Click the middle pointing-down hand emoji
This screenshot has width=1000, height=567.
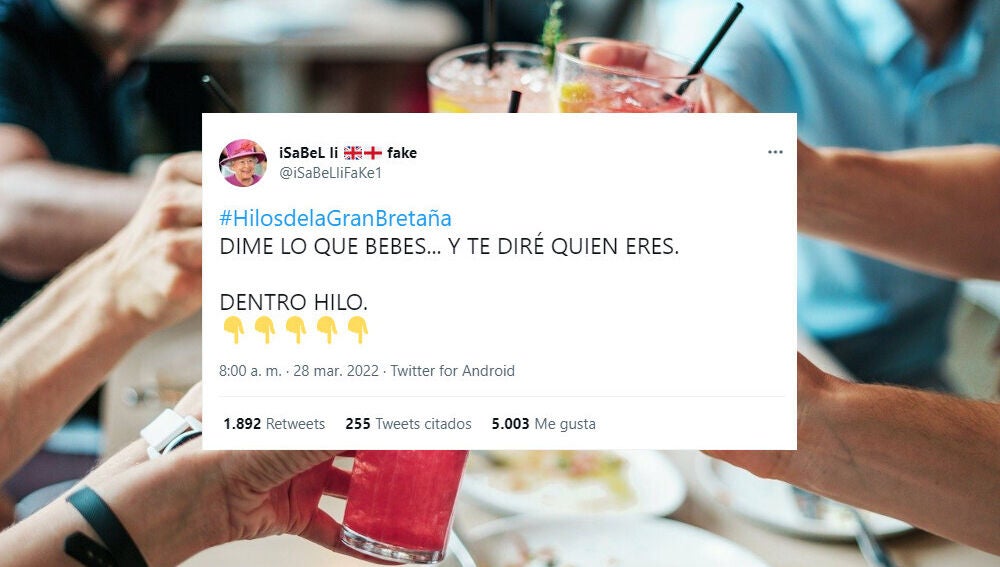coord(296,330)
